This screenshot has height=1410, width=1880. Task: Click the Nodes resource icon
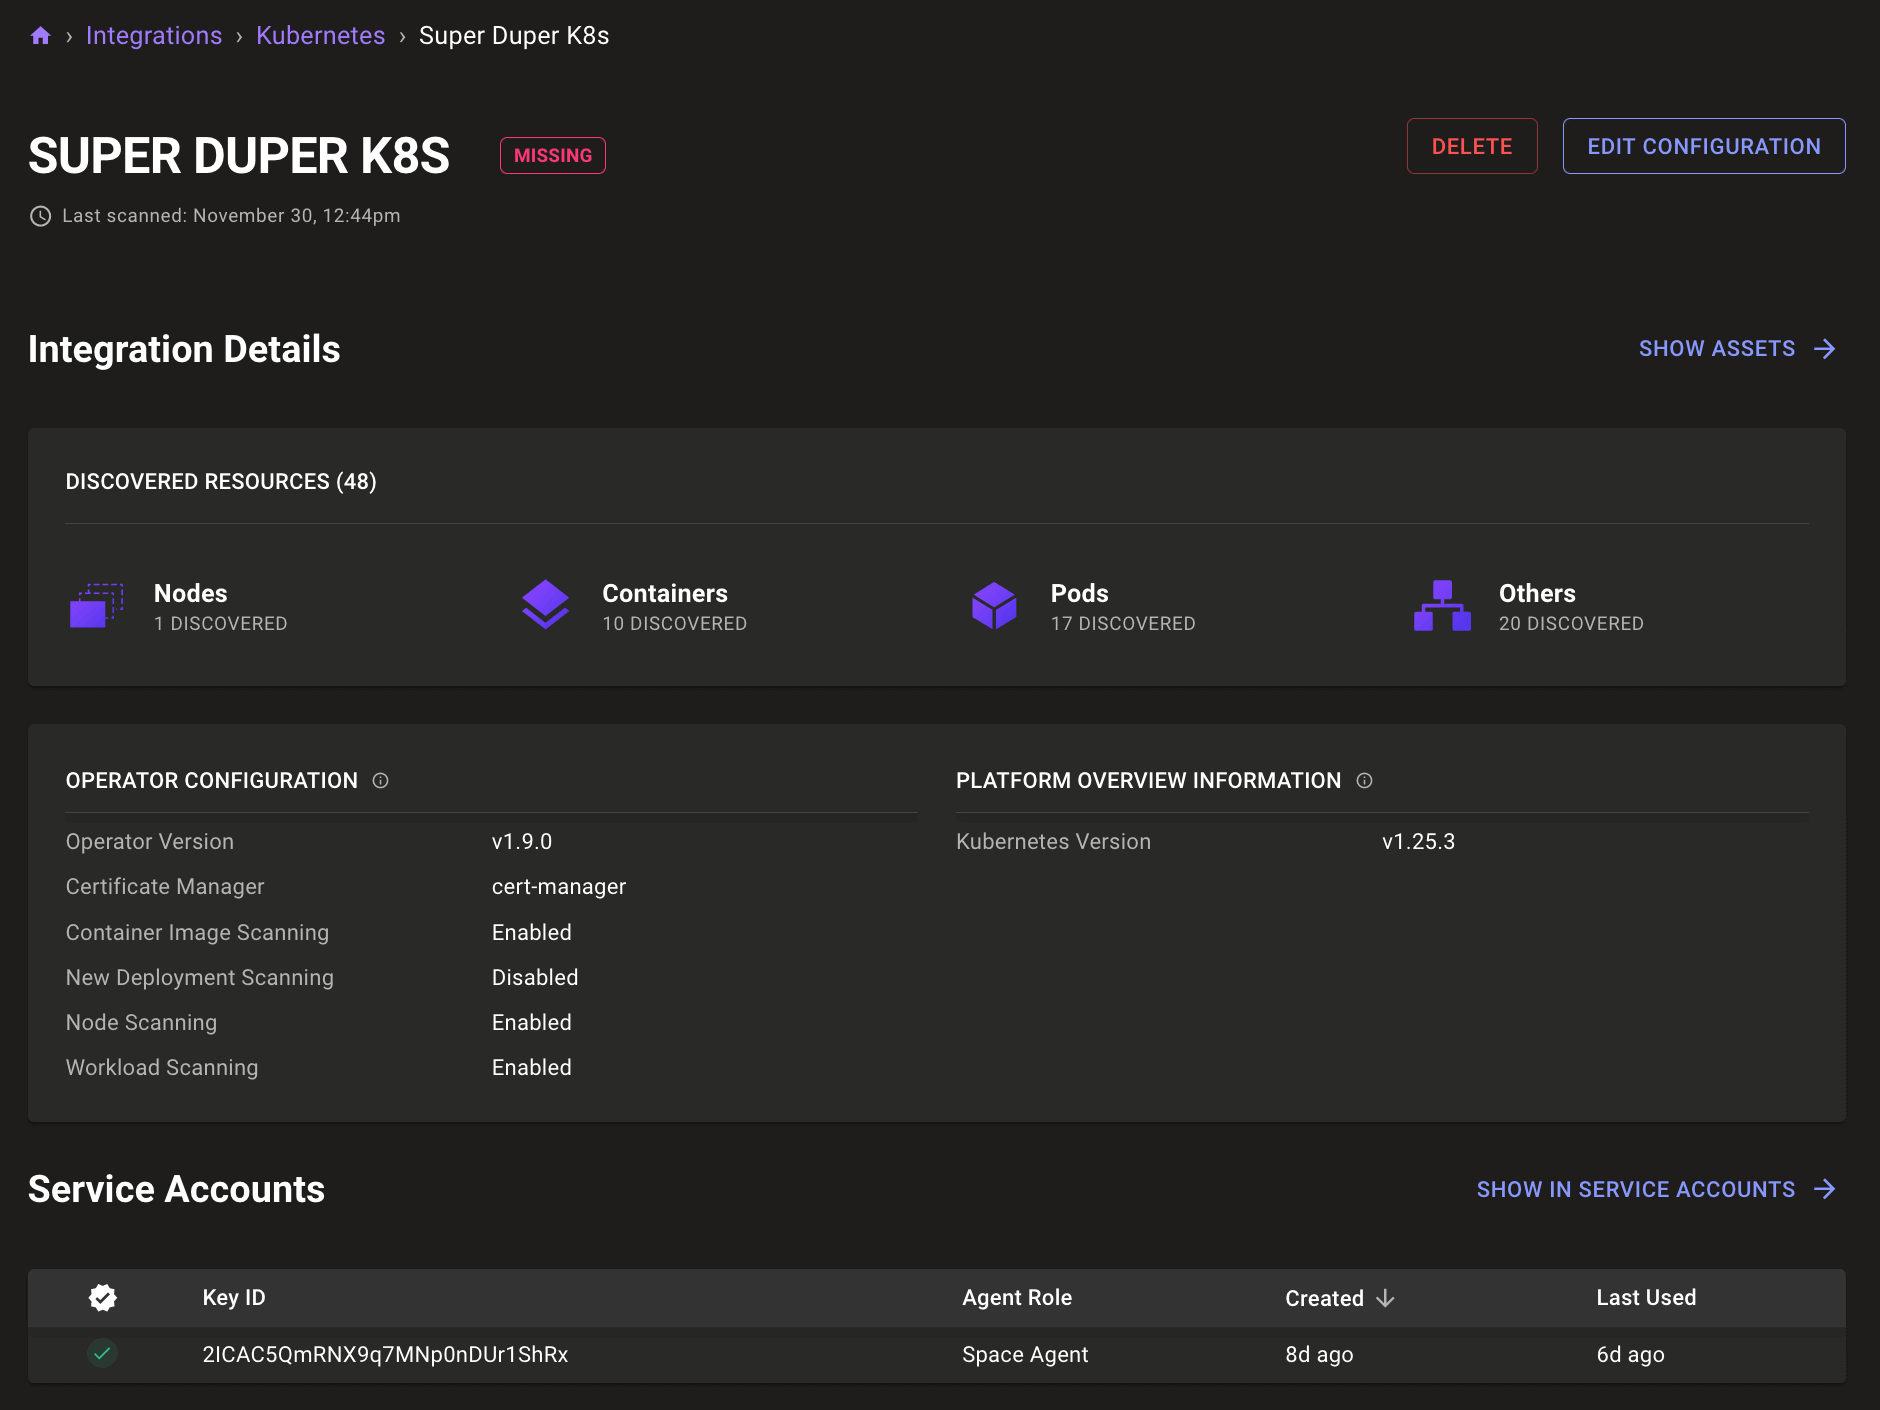[96, 605]
